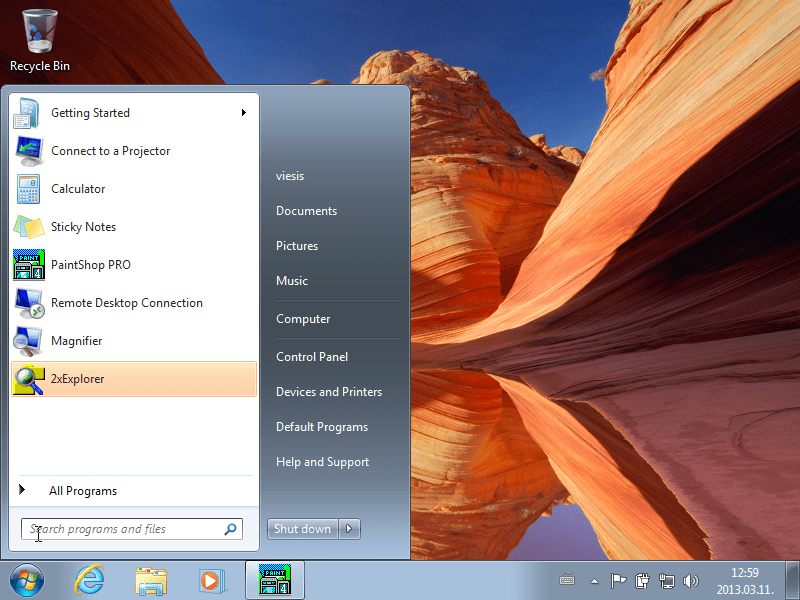
Task: Click the volume speaker tray icon
Action: coord(691,581)
